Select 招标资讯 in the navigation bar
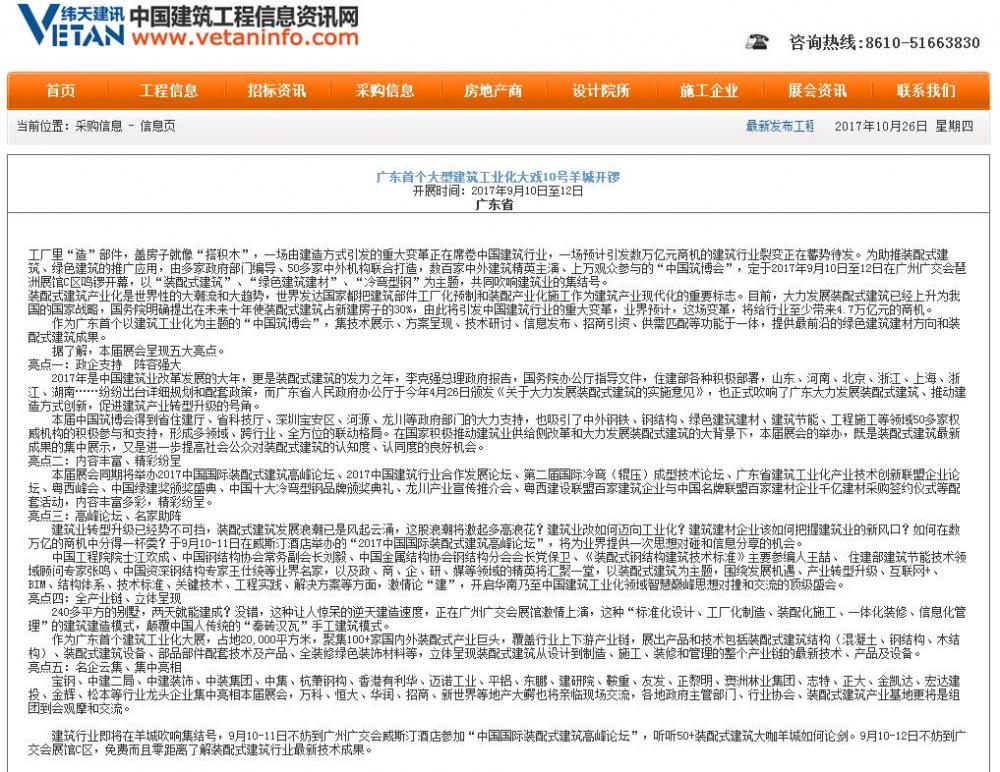The image size is (1000, 772). click(x=277, y=91)
